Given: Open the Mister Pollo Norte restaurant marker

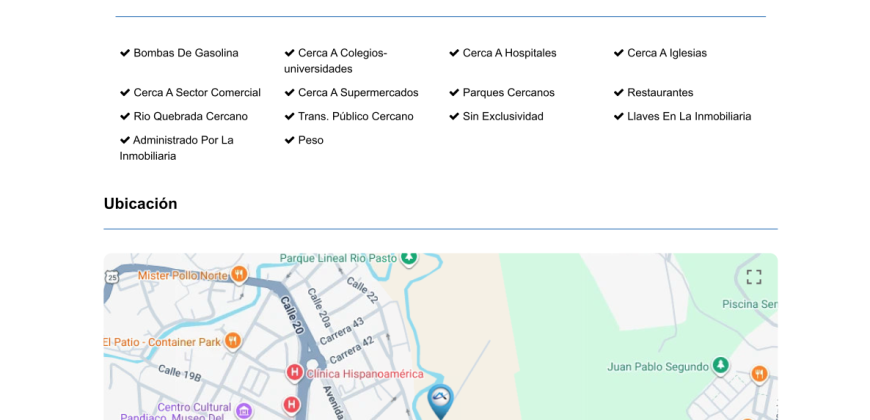Looking at the screenshot, I should (x=239, y=274).
